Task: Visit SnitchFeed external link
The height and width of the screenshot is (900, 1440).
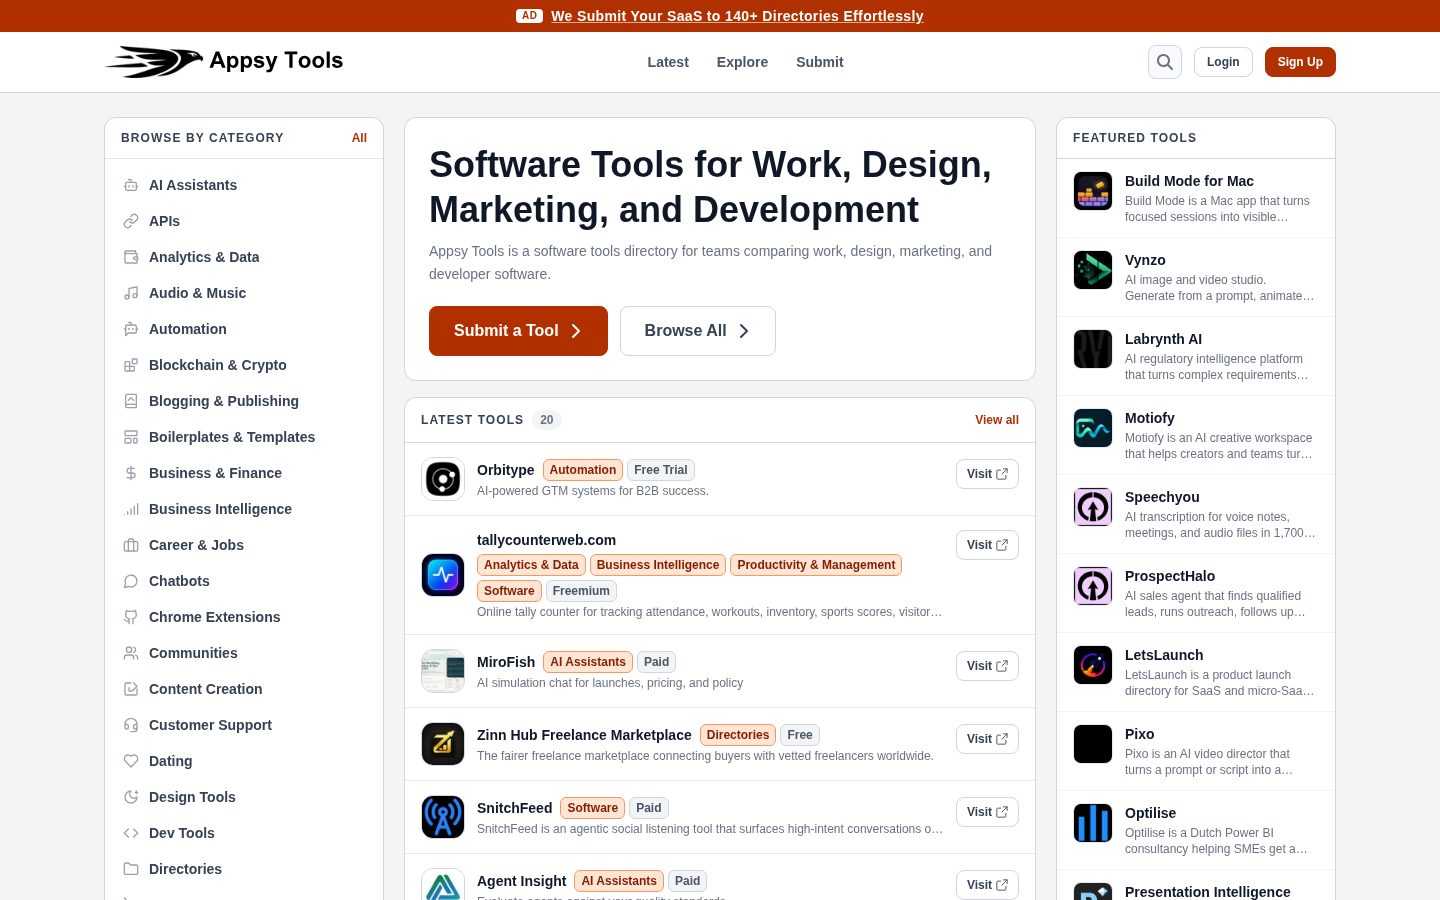Action: pos(987,812)
